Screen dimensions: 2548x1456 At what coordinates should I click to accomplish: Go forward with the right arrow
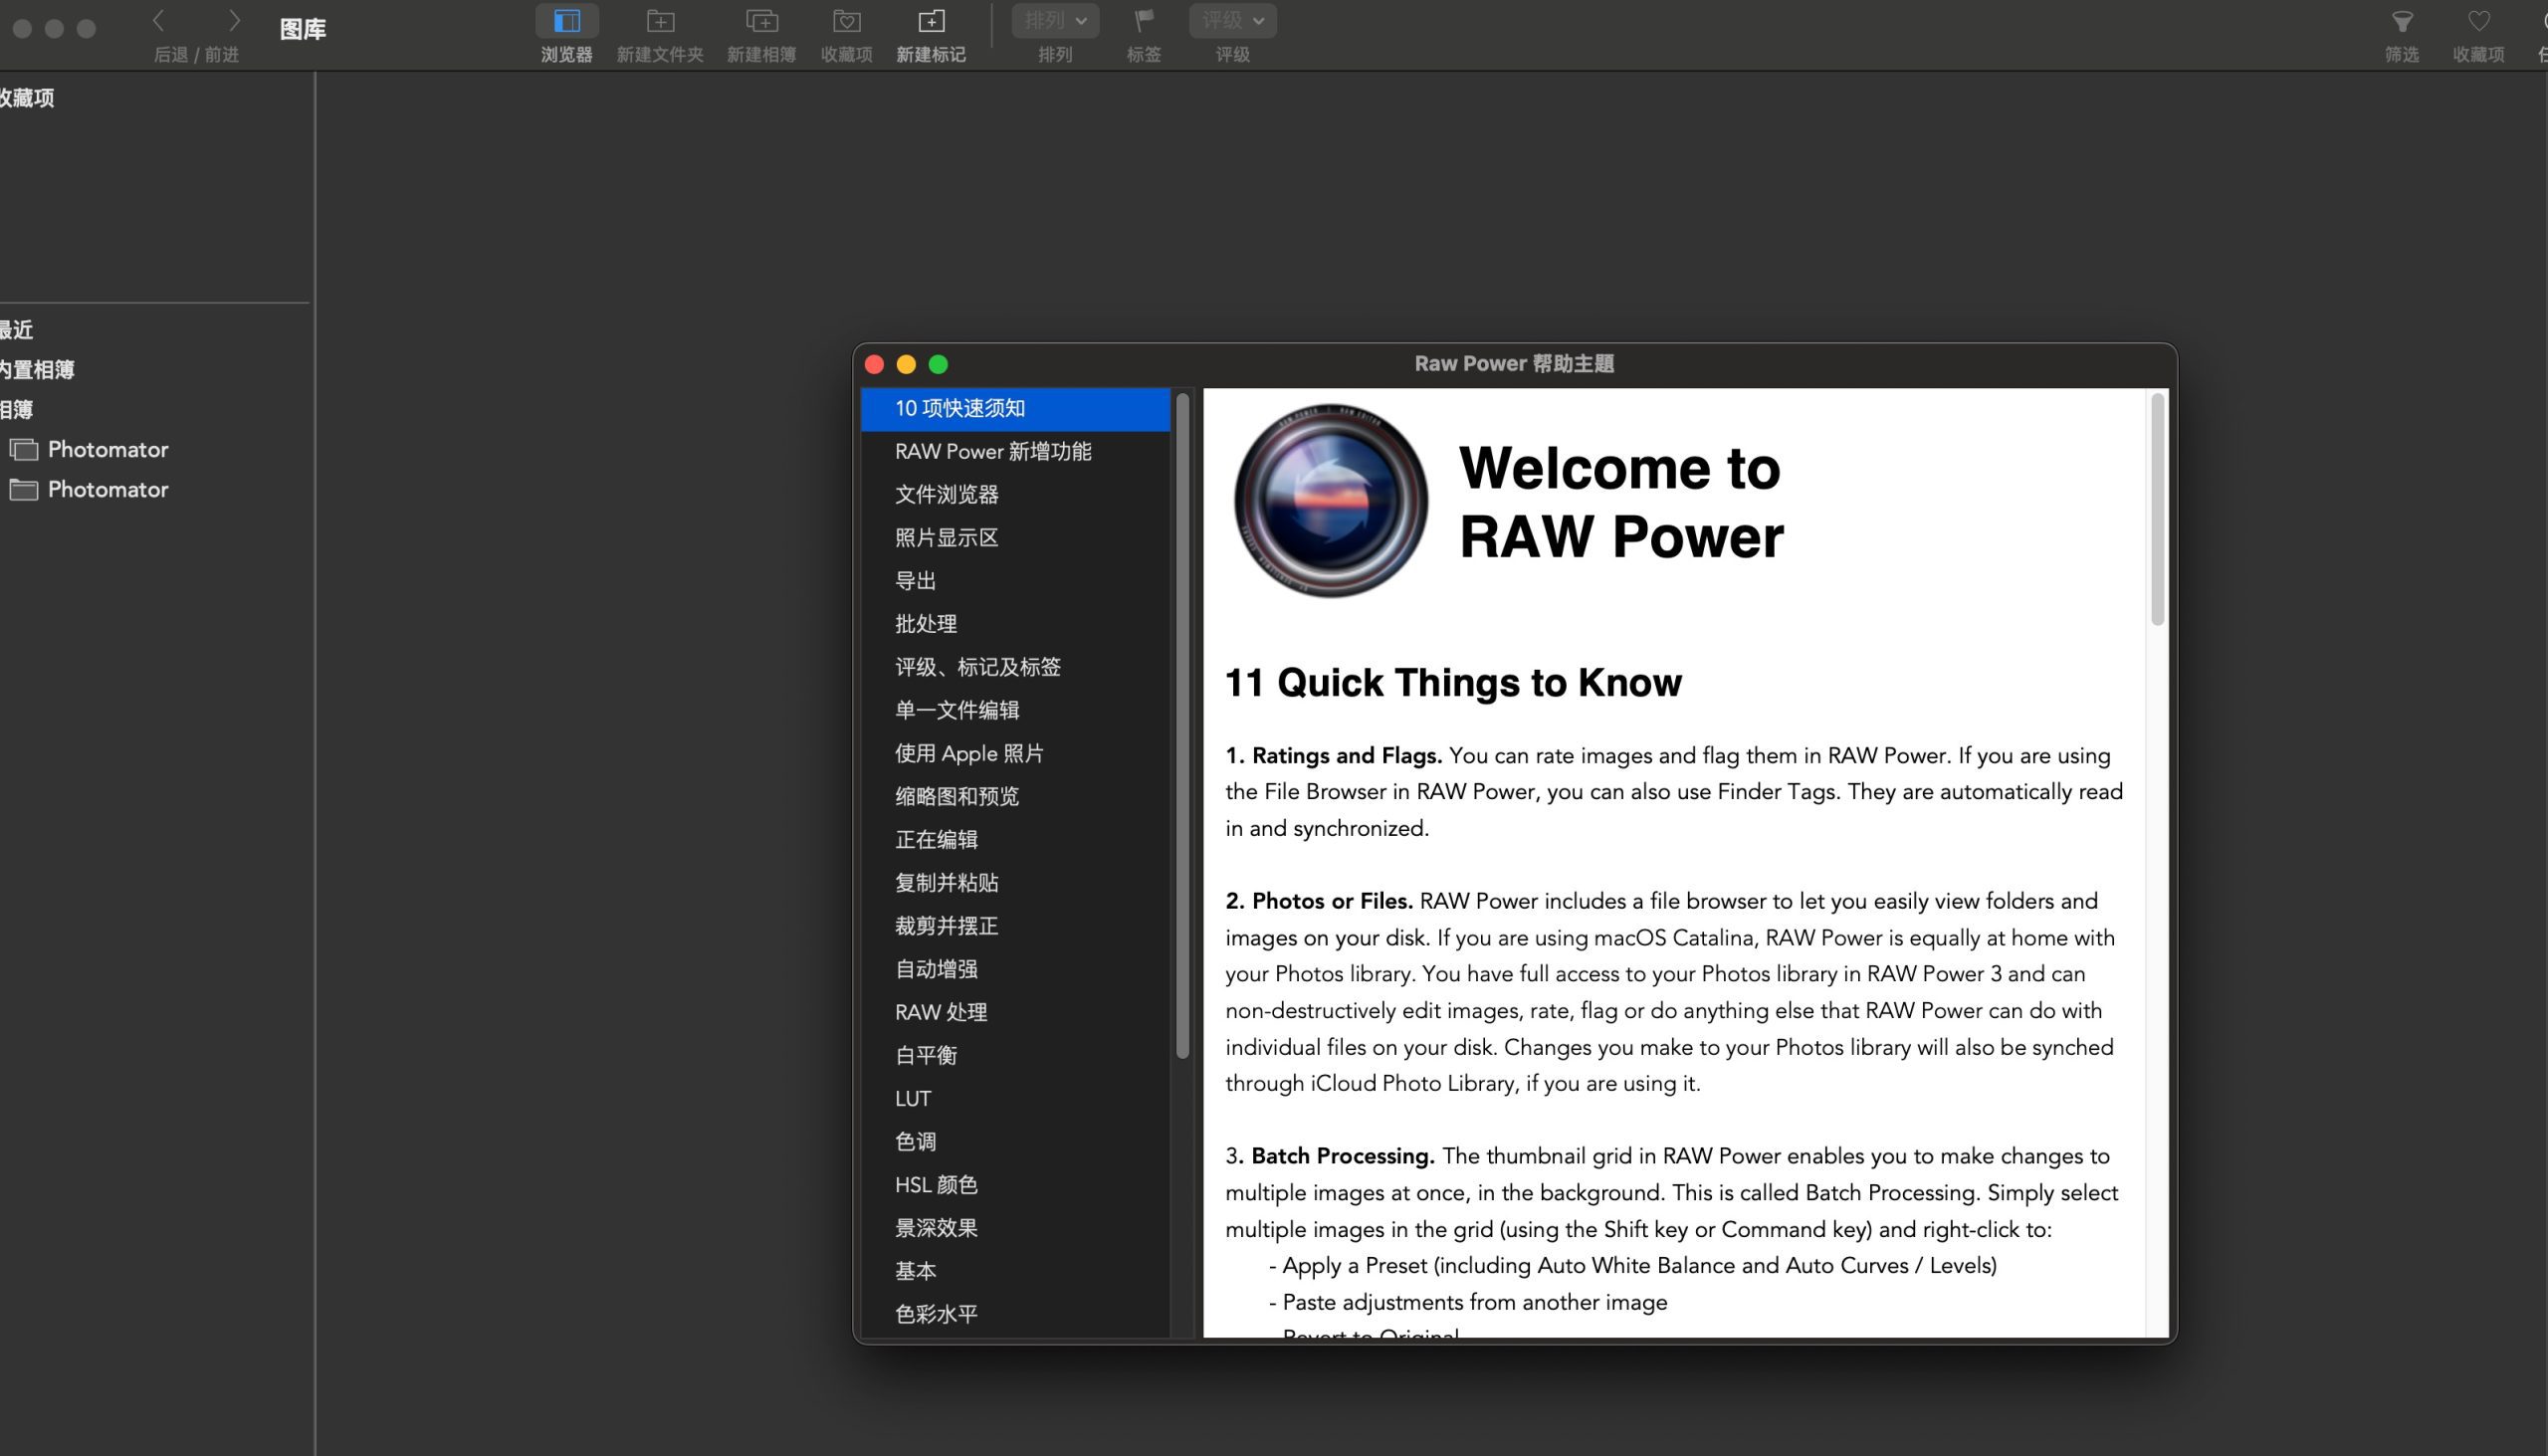click(234, 20)
